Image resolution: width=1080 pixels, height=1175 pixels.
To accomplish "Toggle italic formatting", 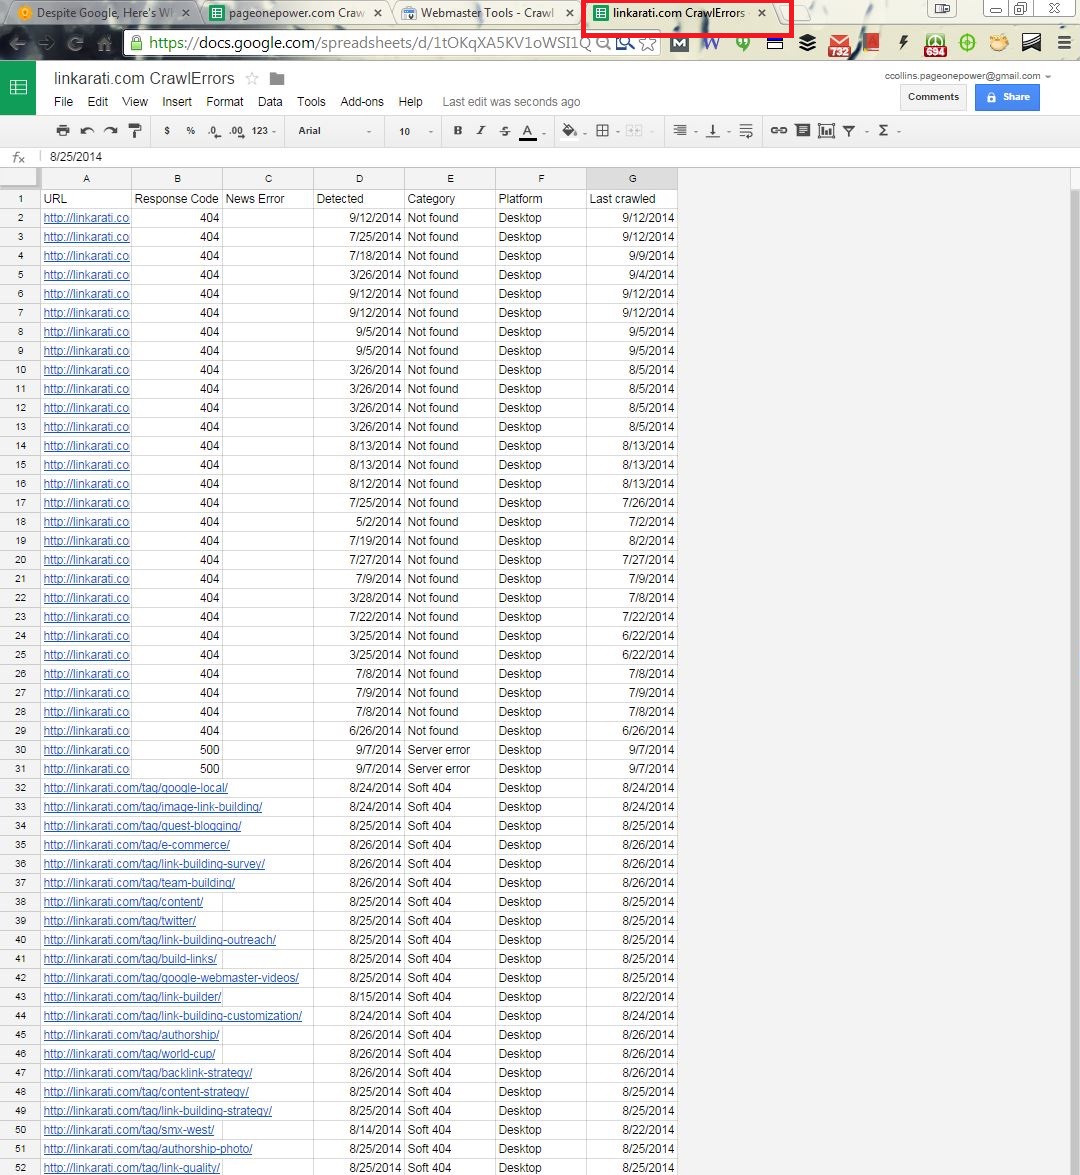I will coord(480,130).
